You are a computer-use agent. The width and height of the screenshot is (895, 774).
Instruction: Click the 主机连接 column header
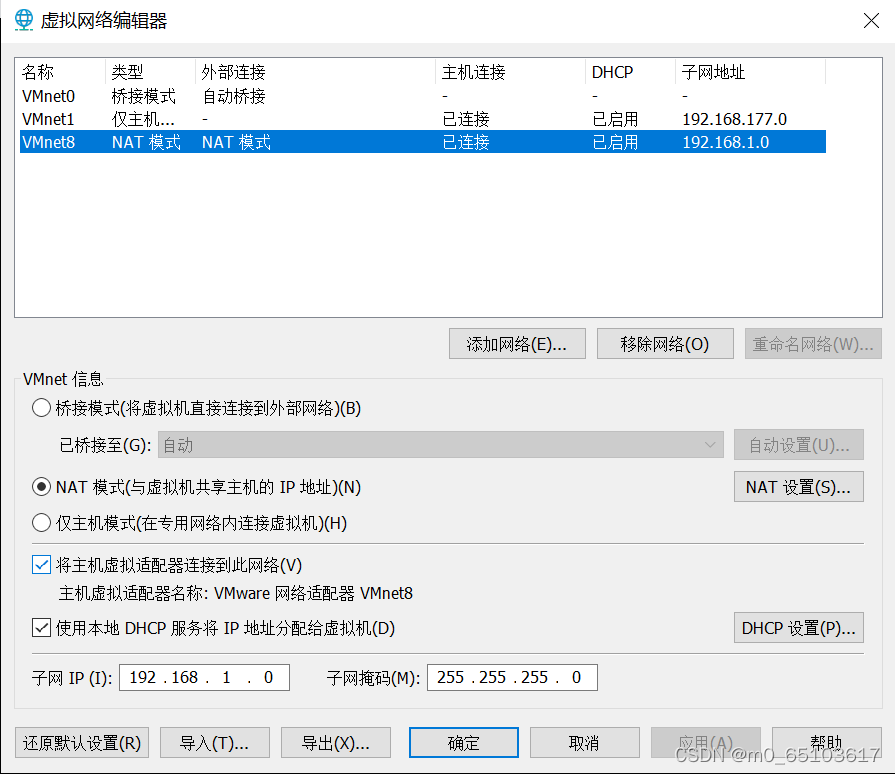pos(511,72)
